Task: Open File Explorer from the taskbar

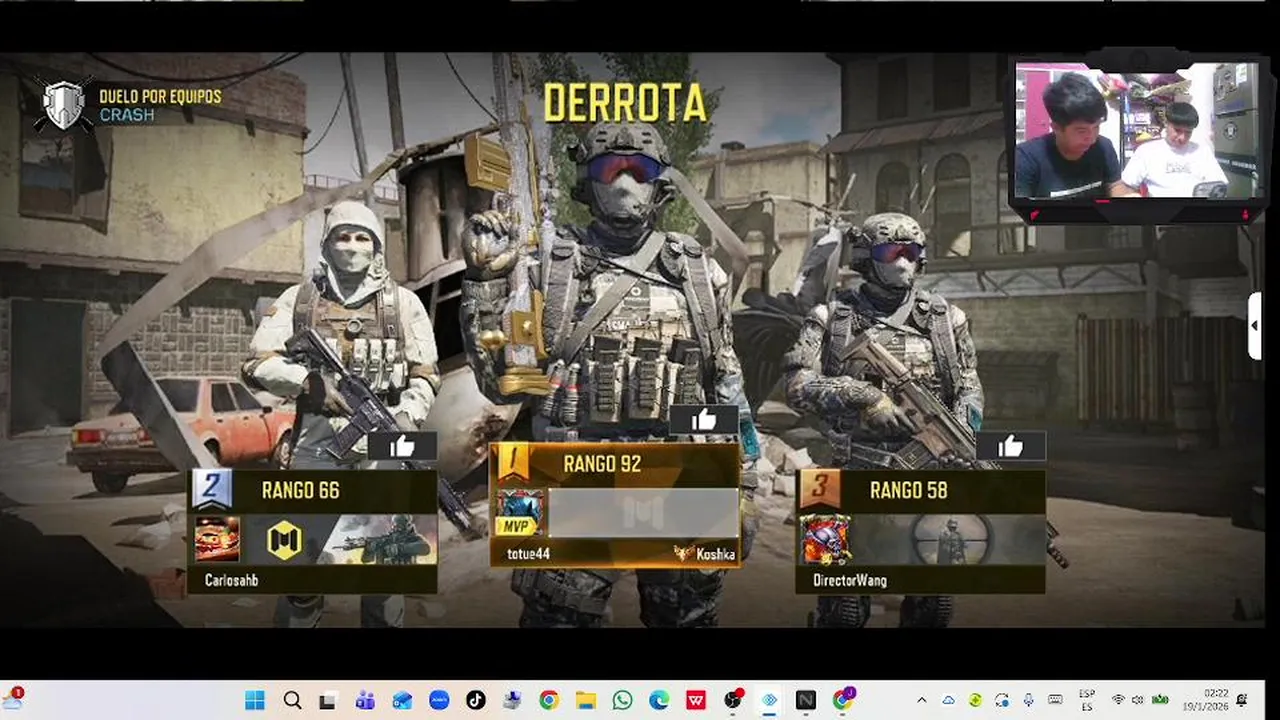Action: click(586, 700)
